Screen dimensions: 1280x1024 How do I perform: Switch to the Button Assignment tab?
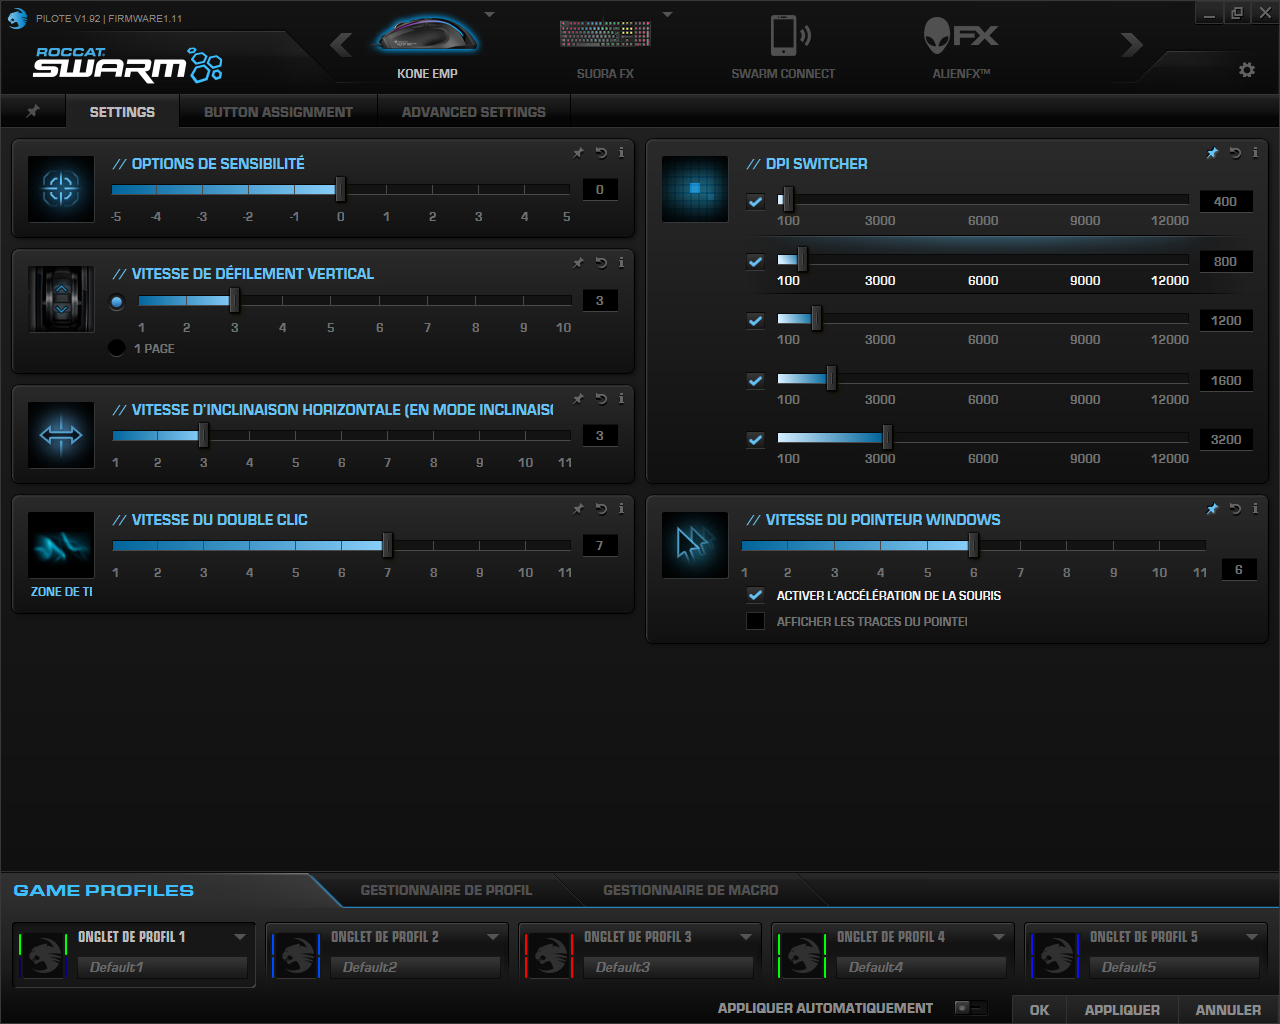click(x=278, y=112)
